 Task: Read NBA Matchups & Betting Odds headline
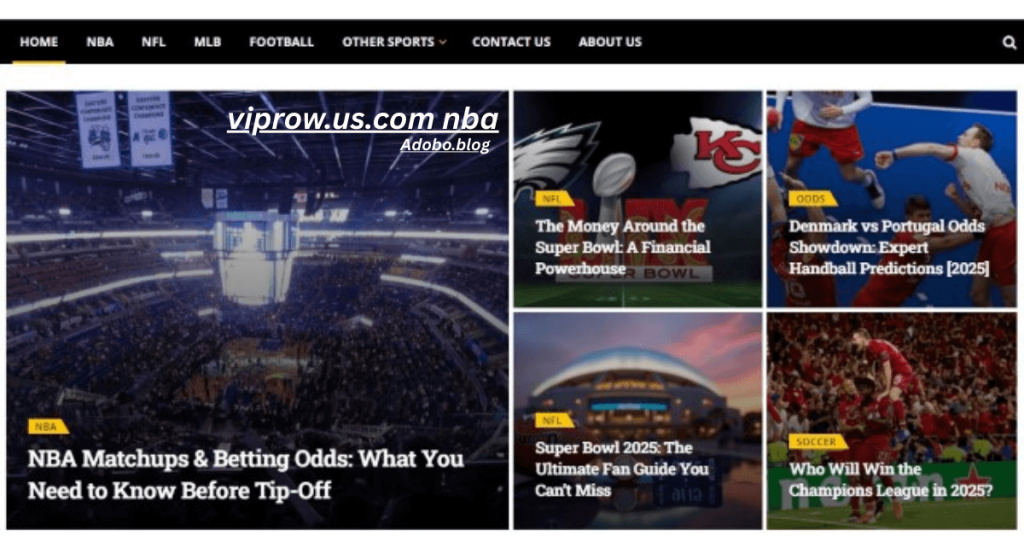(x=246, y=474)
